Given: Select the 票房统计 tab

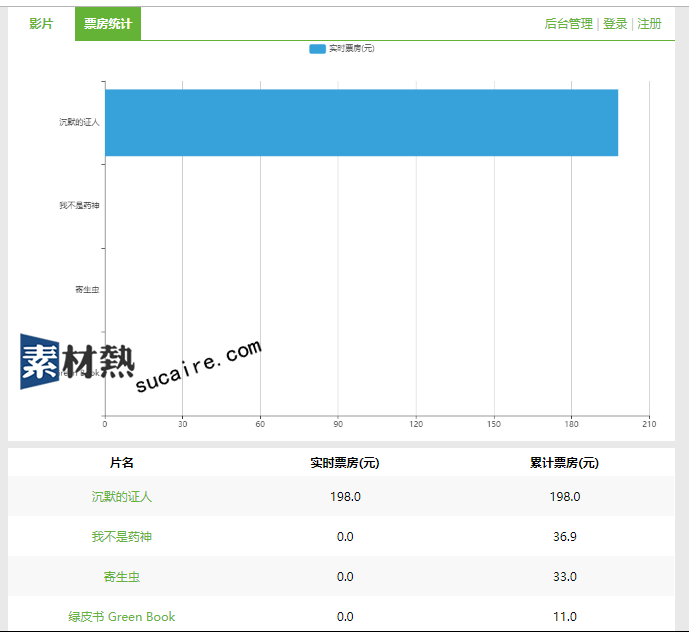Looking at the screenshot, I should click(107, 24).
